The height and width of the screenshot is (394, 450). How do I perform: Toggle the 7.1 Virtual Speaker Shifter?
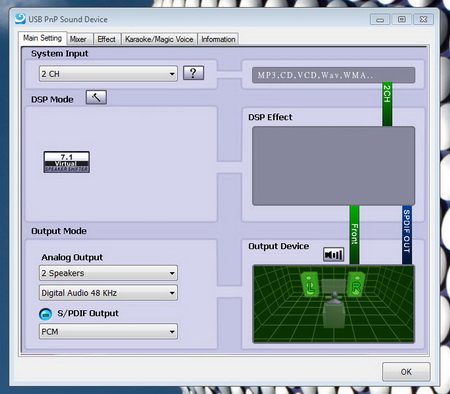coord(67,162)
